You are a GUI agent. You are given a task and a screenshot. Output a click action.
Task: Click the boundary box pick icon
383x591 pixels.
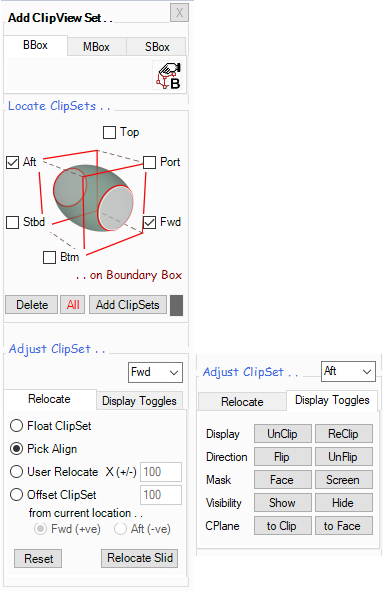[x=169, y=76]
